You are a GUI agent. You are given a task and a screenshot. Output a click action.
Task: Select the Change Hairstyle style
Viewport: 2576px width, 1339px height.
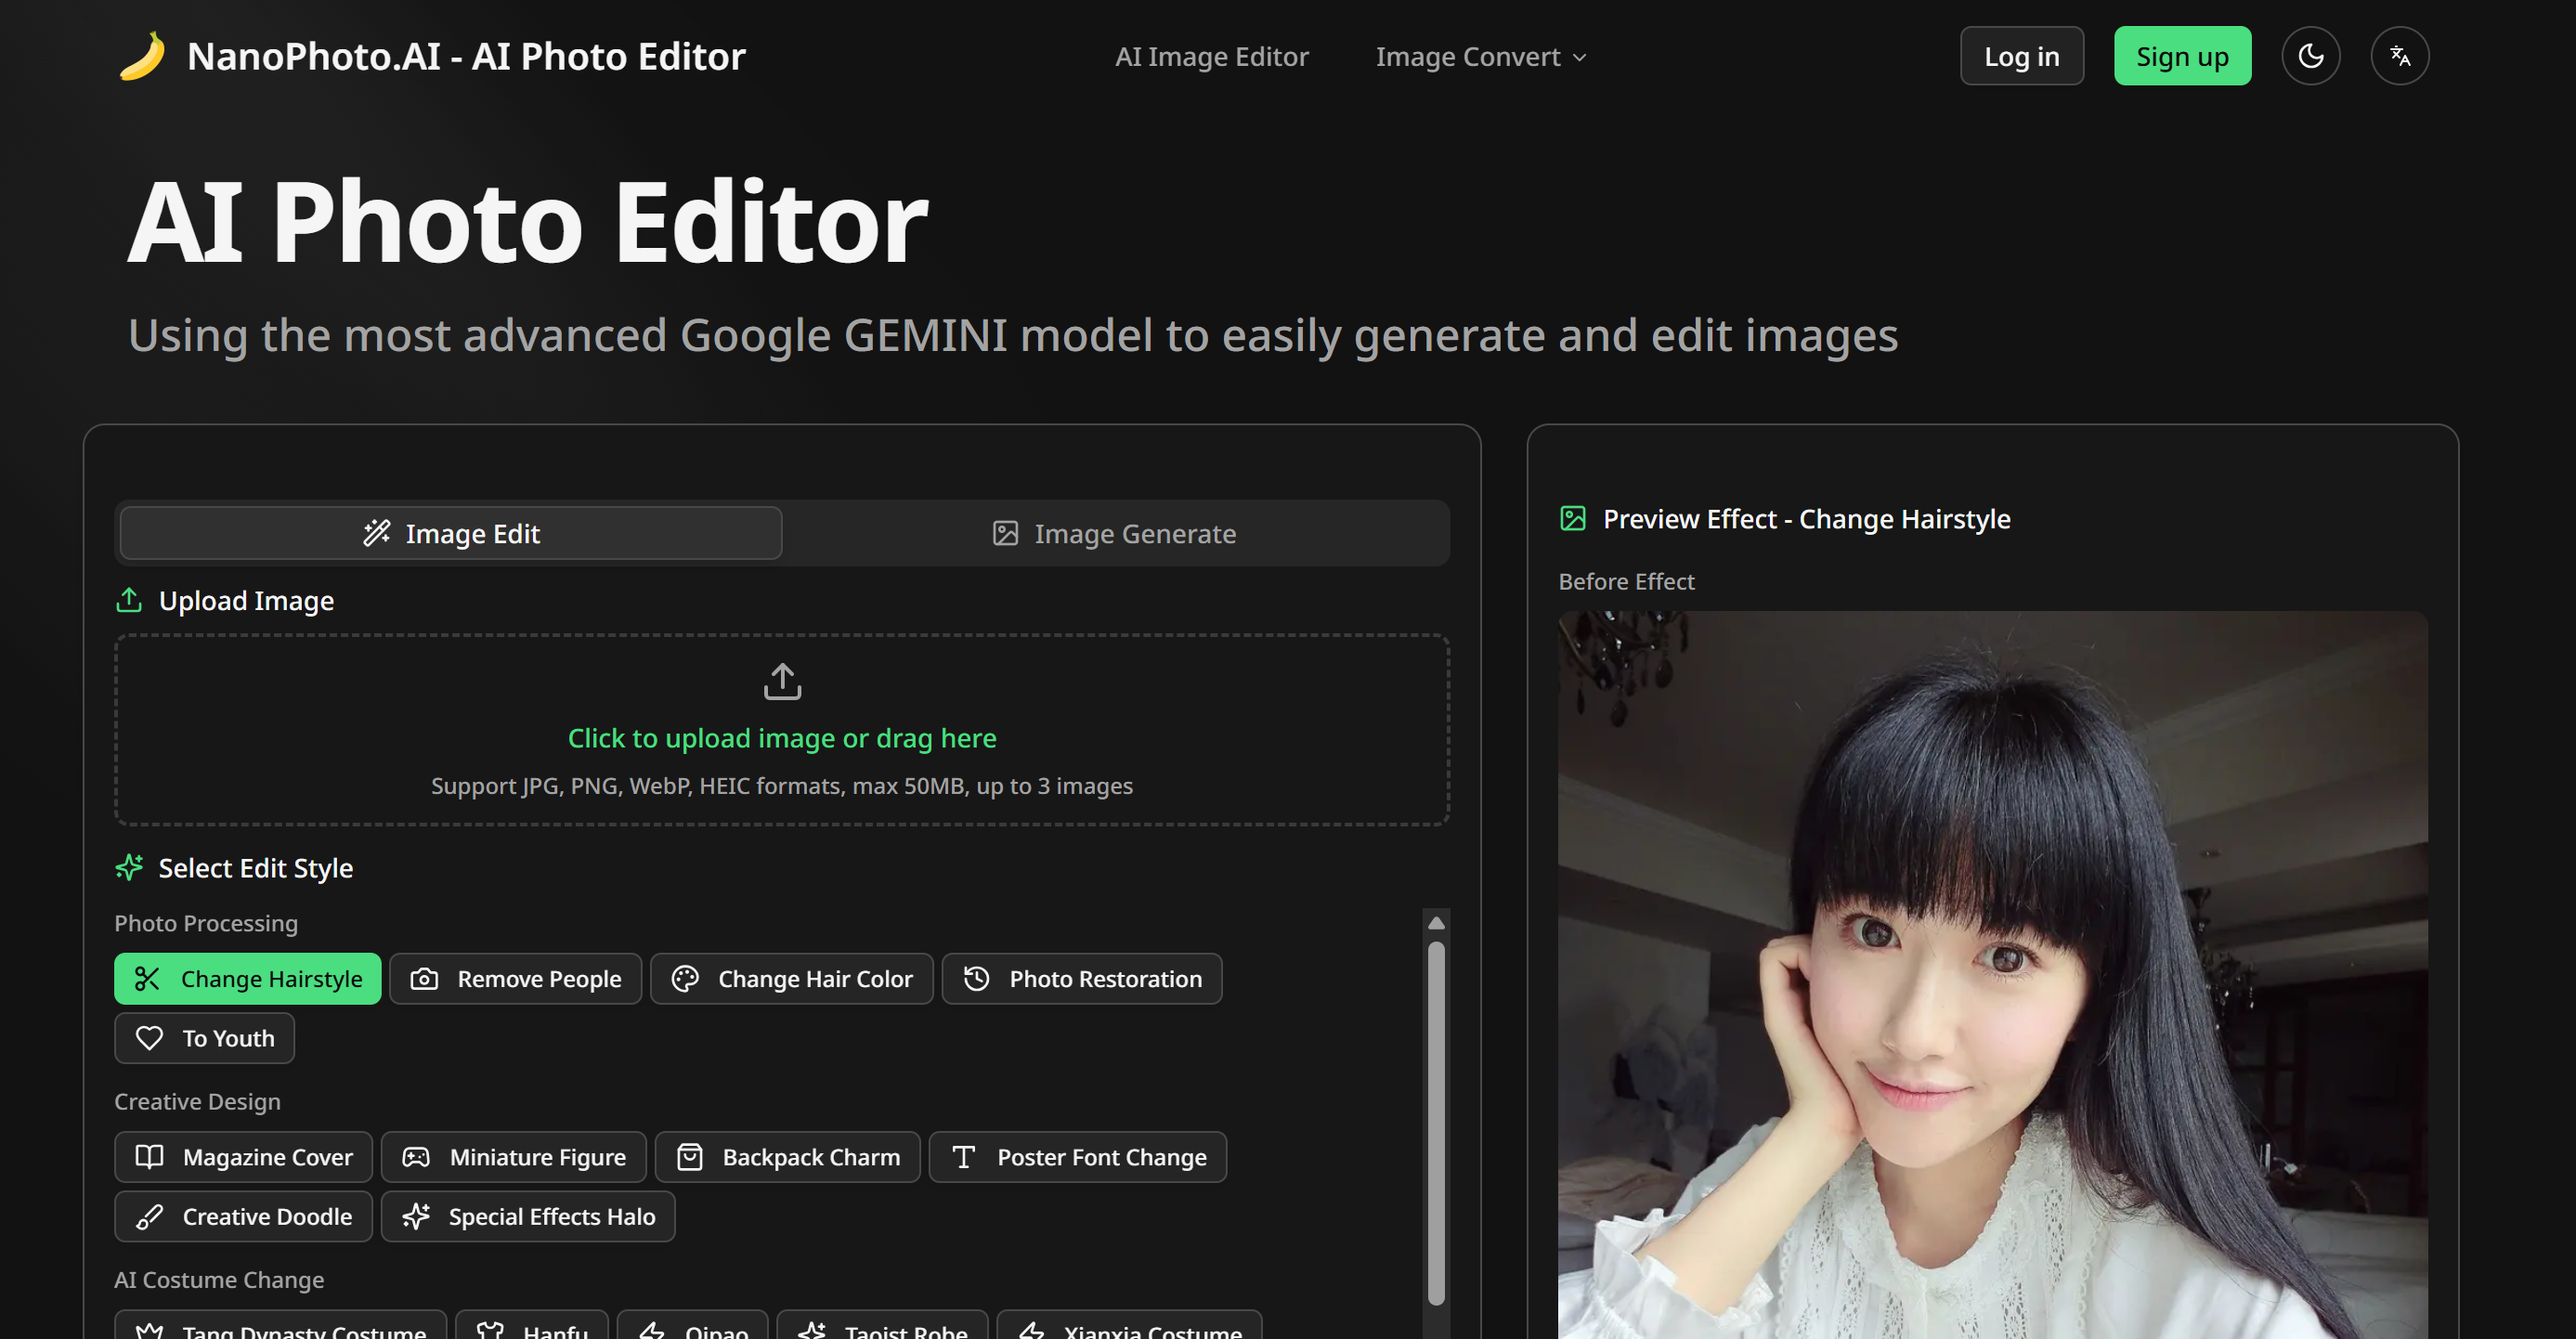click(248, 978)
